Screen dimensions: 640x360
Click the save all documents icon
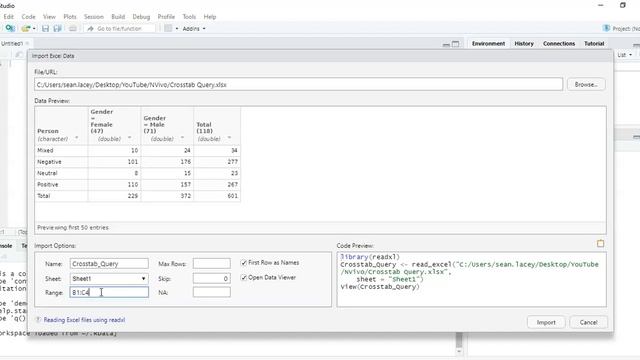(x=58, y=29)
